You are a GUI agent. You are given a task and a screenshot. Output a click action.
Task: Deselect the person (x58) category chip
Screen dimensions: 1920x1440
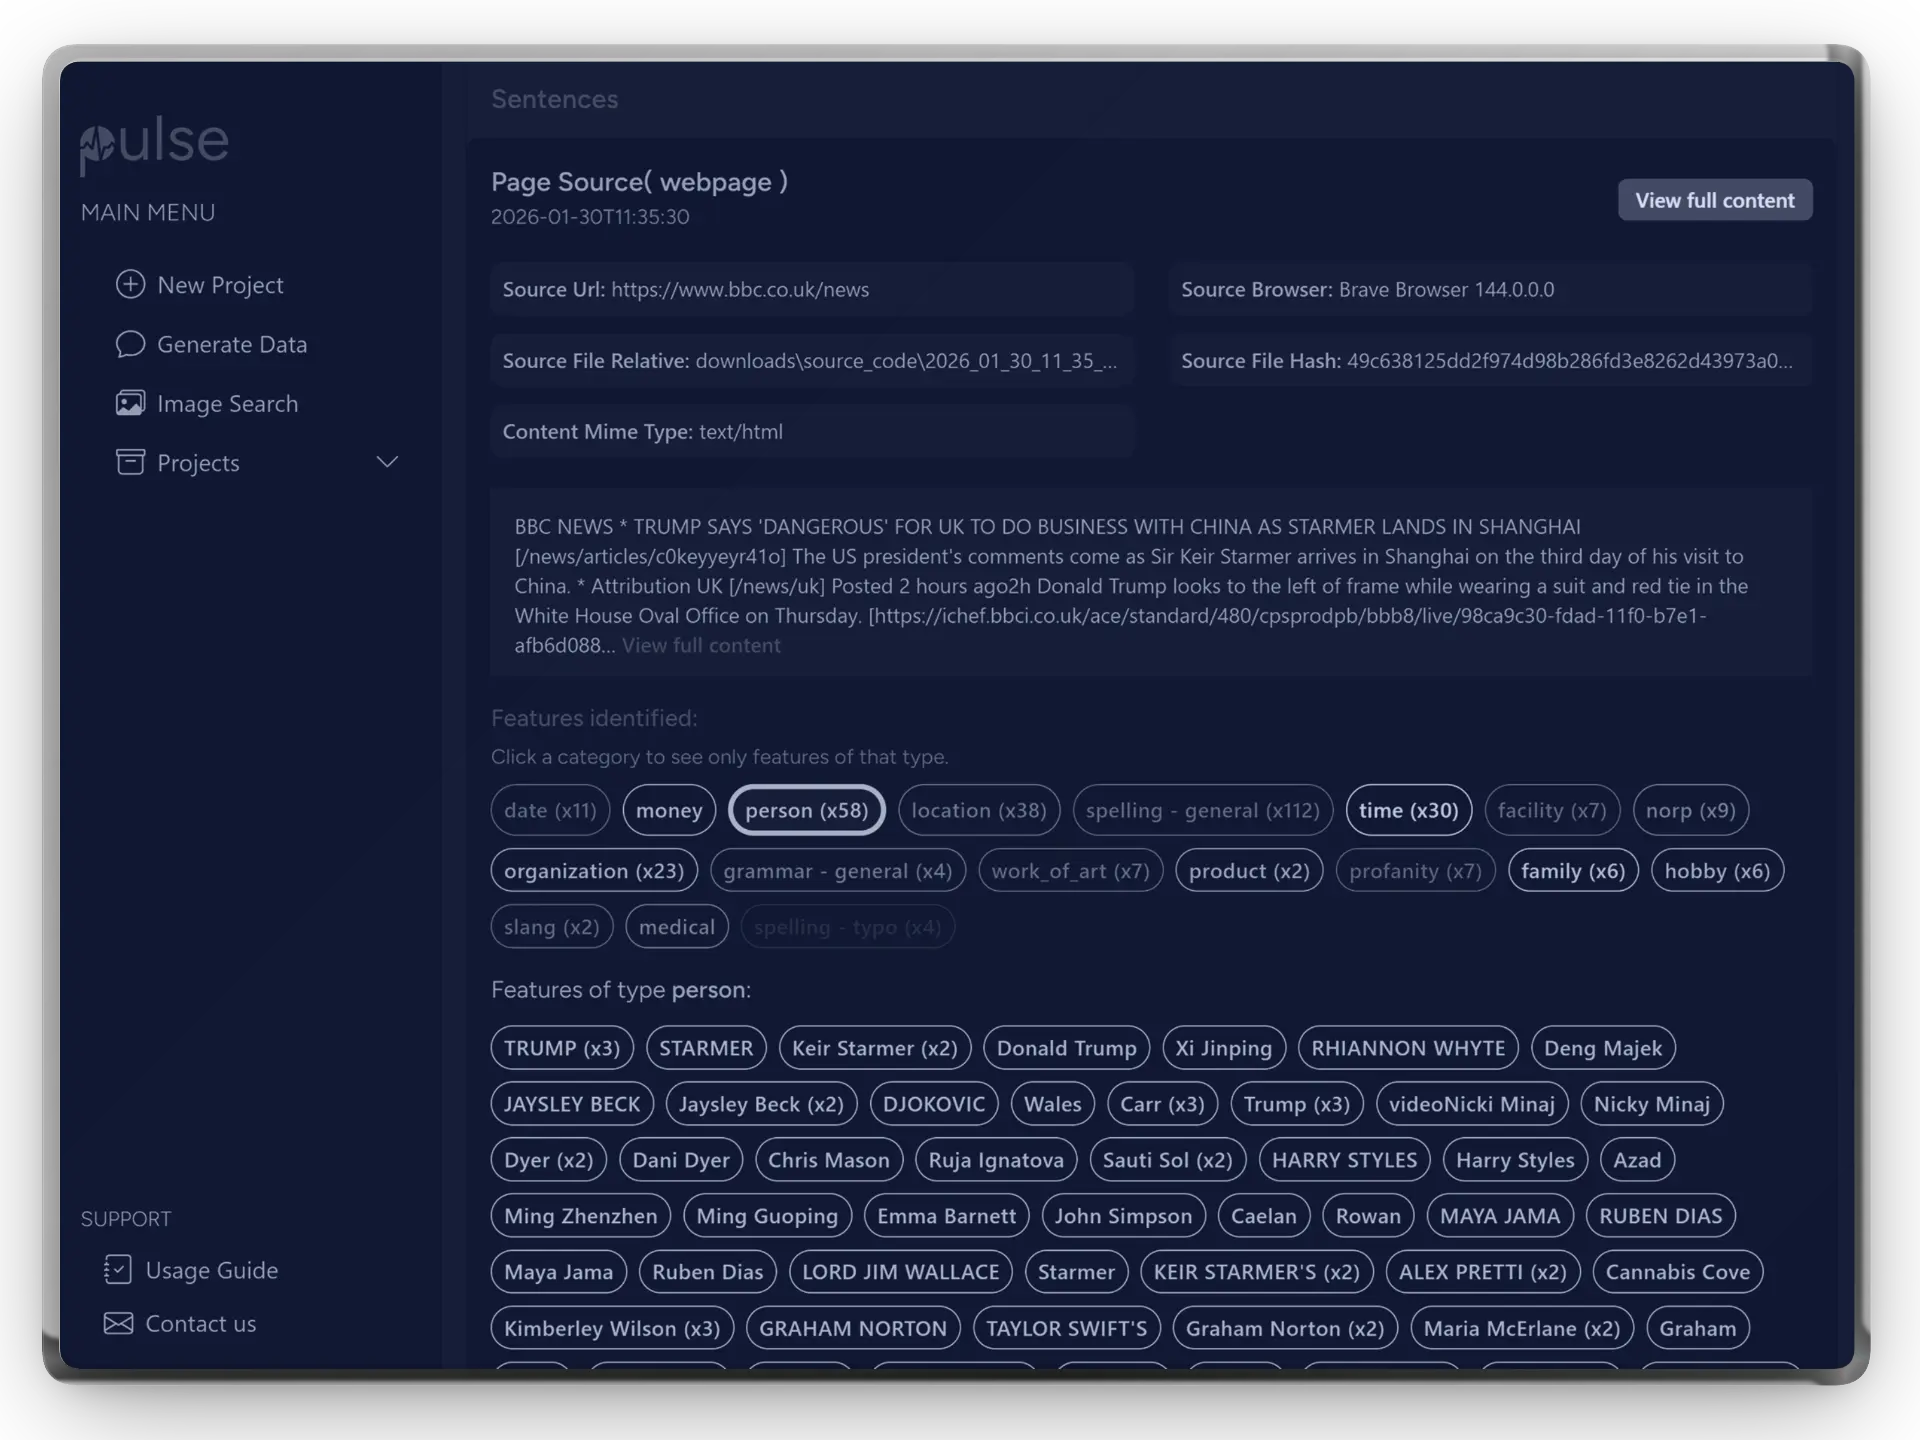tap(807, 810)
